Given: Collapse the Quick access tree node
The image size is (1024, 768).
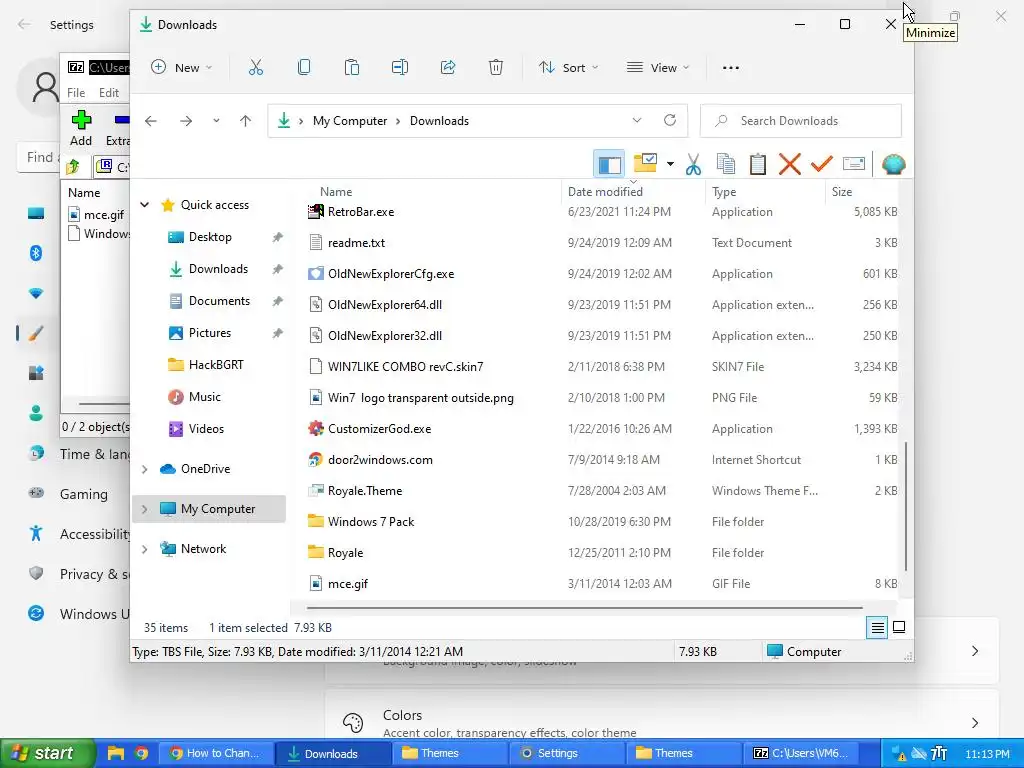Looking at the screenshot, I should 144,204.
